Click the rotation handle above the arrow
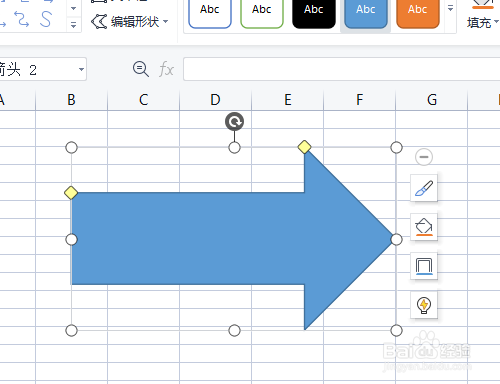This screenshot has width=500, height=384. tap(234, 121)
